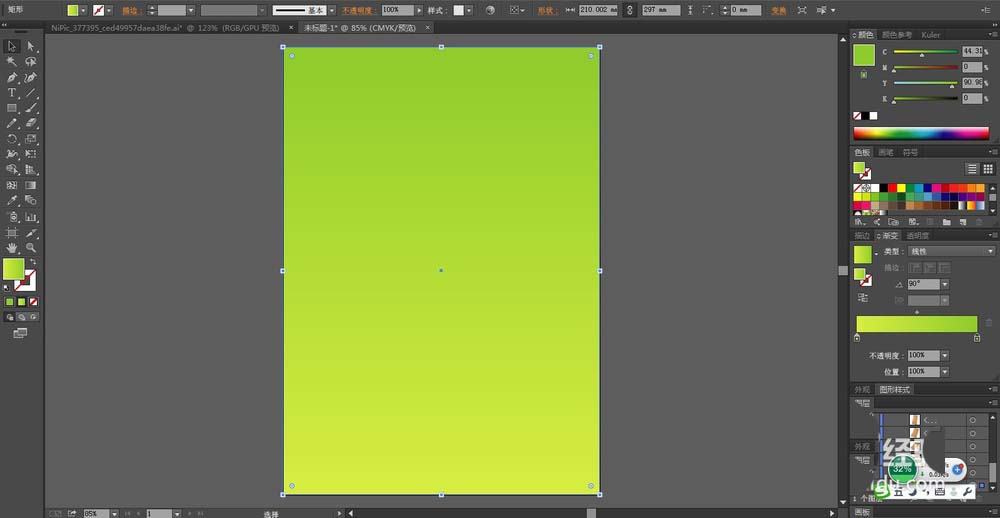The image size is (1000, 518).
Task: Select the Rectangle tool
Action: (x=11, y=108)
